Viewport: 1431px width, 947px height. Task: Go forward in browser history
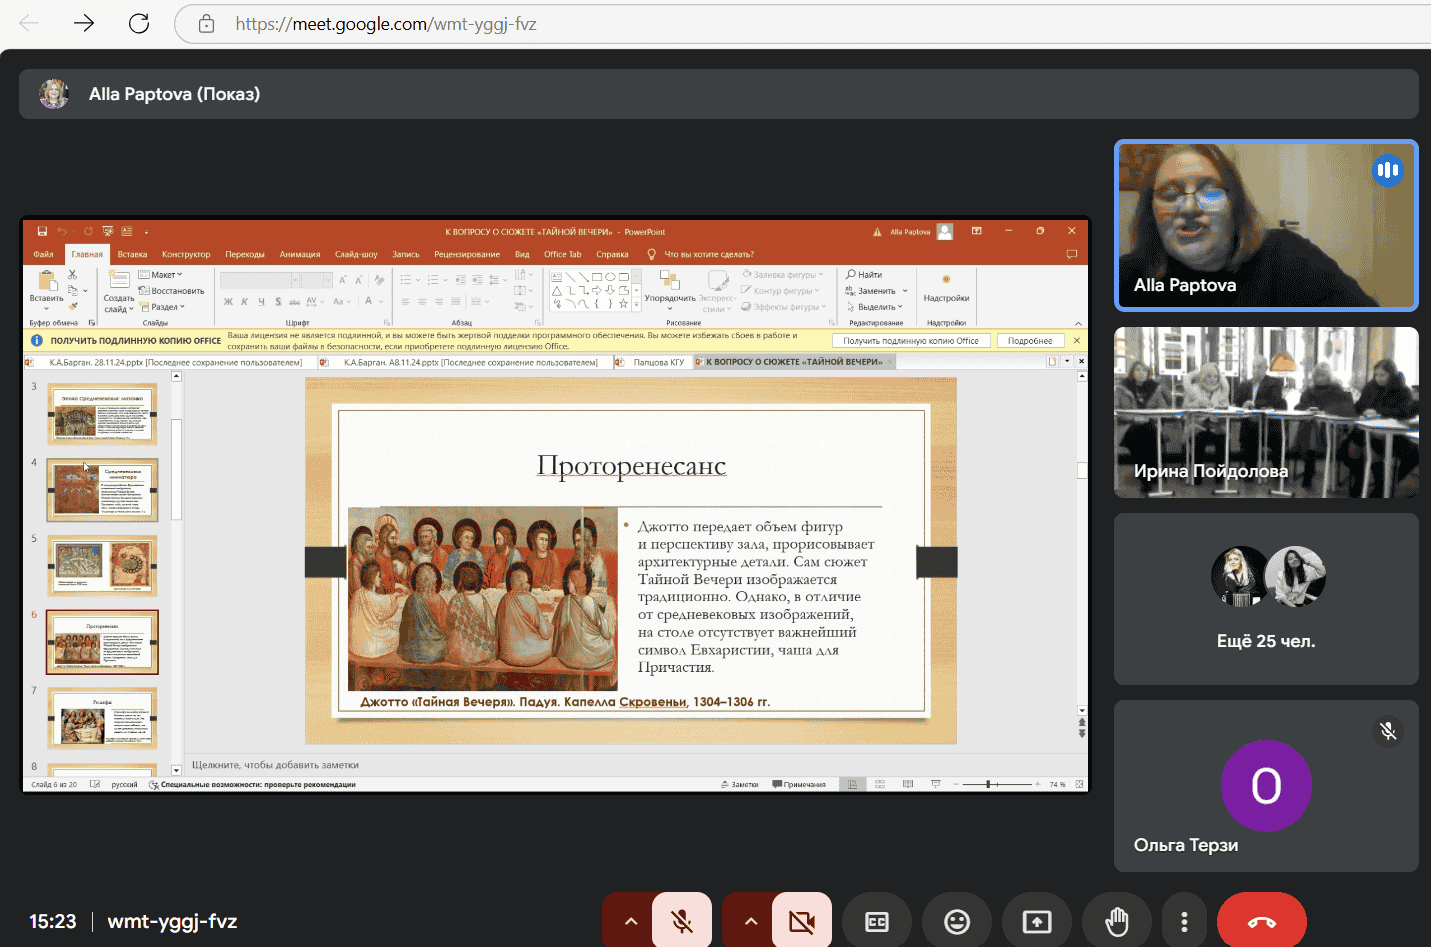[84, 24]
